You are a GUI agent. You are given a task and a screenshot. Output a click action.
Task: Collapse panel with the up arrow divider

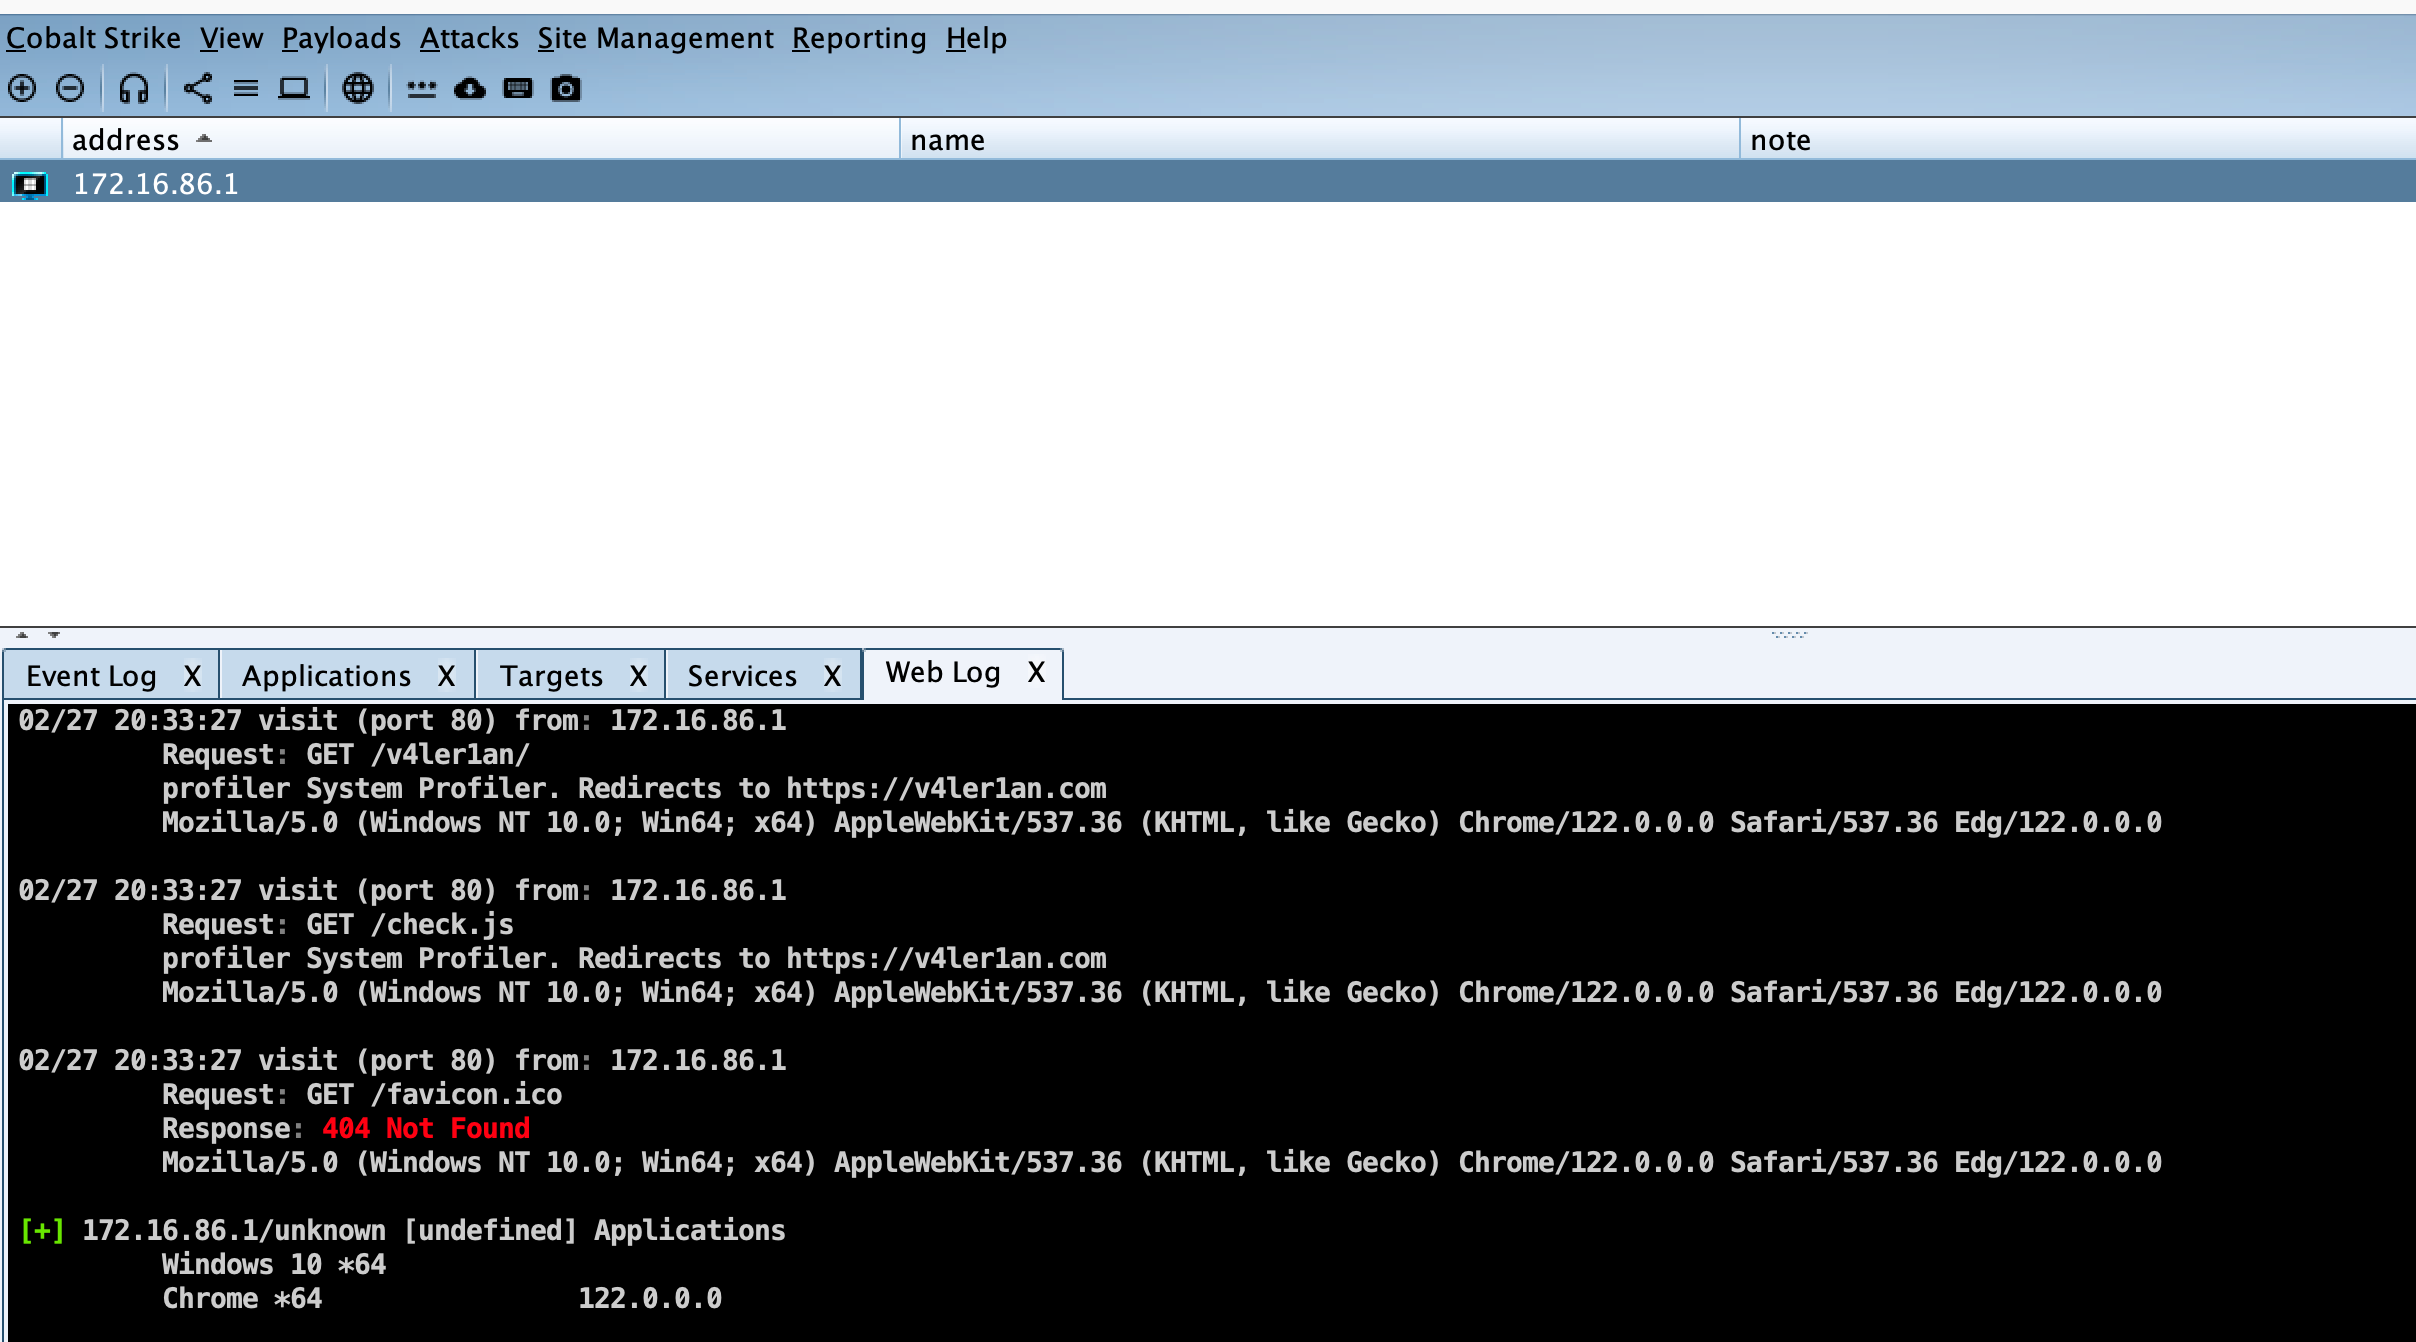tap(22, 635)
